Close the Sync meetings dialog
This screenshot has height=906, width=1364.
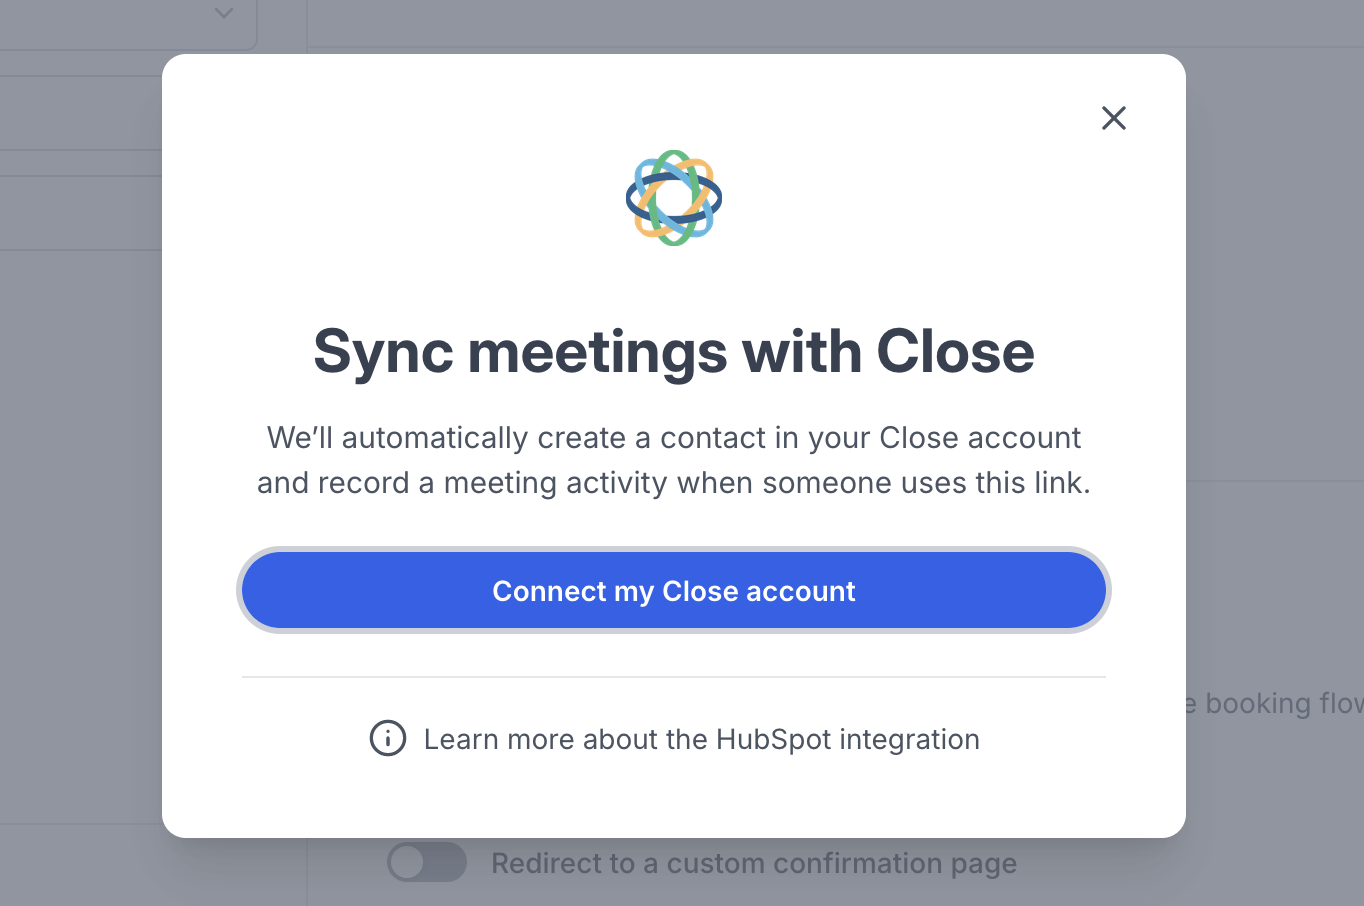[1113, 118]
